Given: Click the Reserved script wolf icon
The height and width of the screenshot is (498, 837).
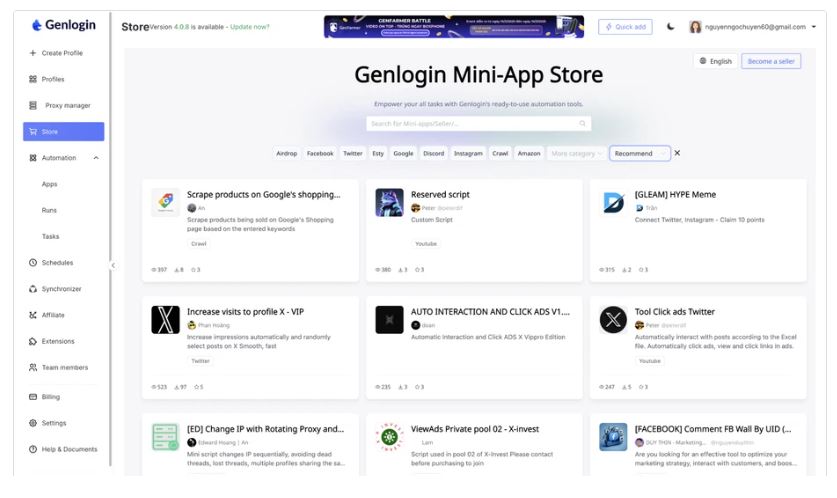Looking at the screenshot, I should click(389, 202).
